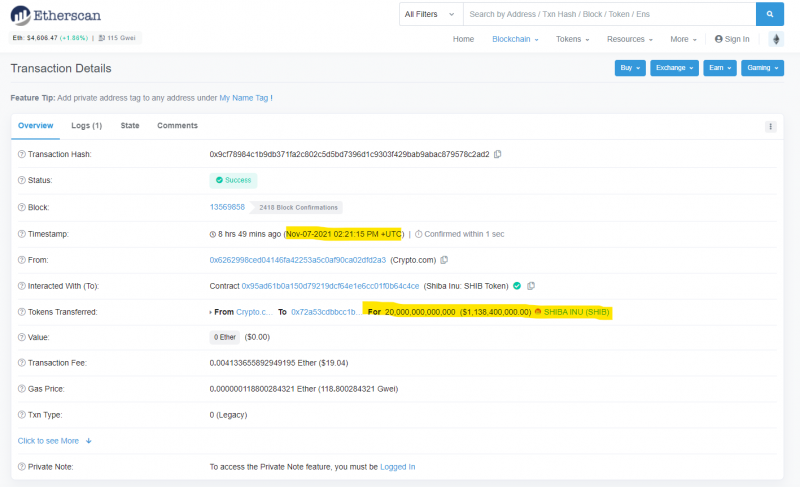Viewport: 800px width, 487px height.
Task: Click the help icon beside Gas Price
Action: click(22, 388)
